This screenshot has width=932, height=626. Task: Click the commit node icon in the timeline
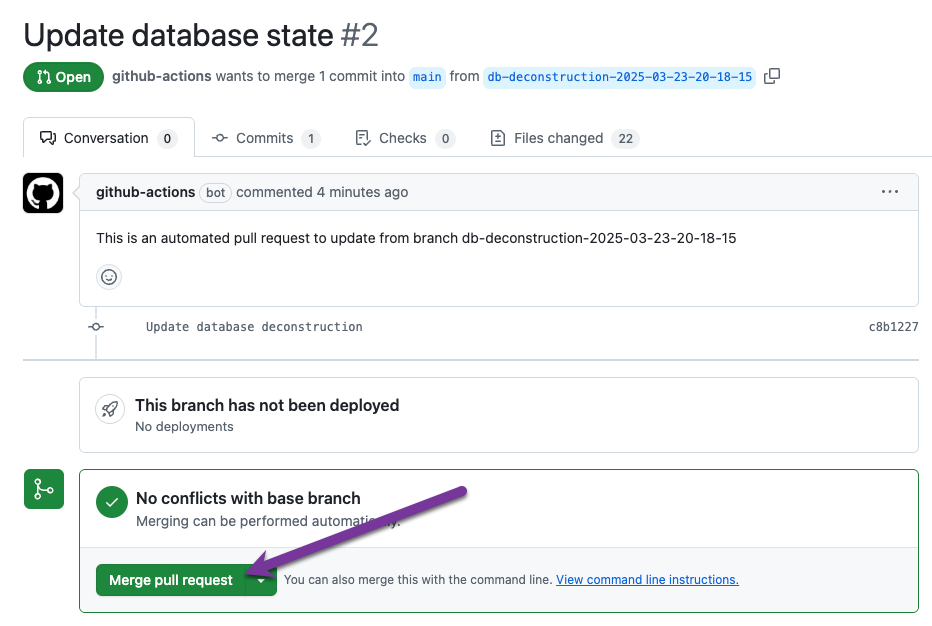click(96, 326)
